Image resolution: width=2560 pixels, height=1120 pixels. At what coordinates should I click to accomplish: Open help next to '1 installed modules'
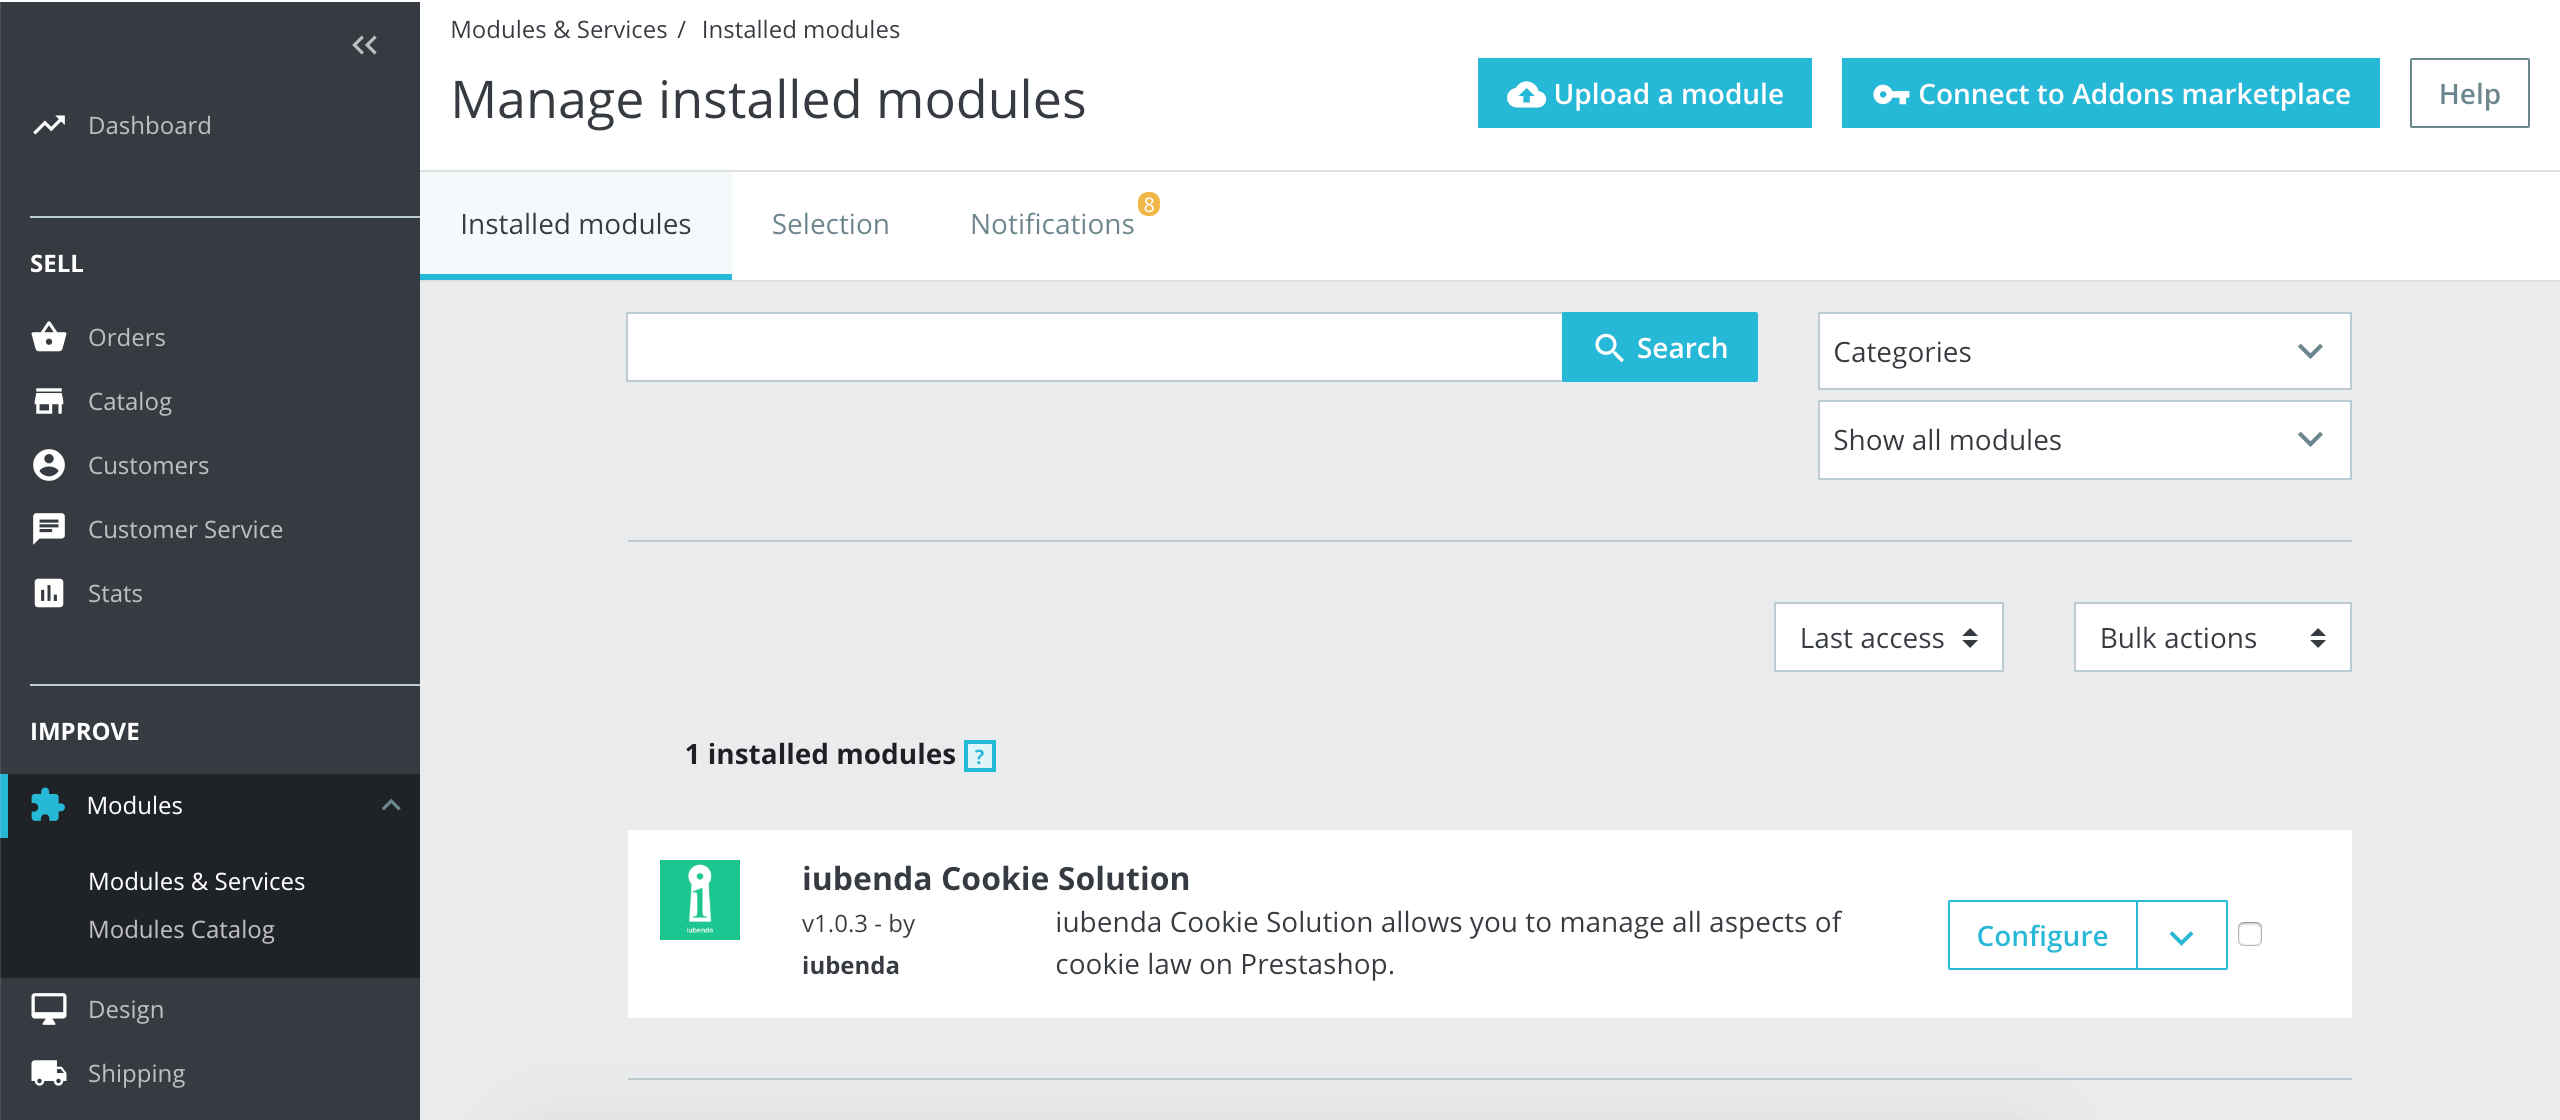click(x=979, y=755)
